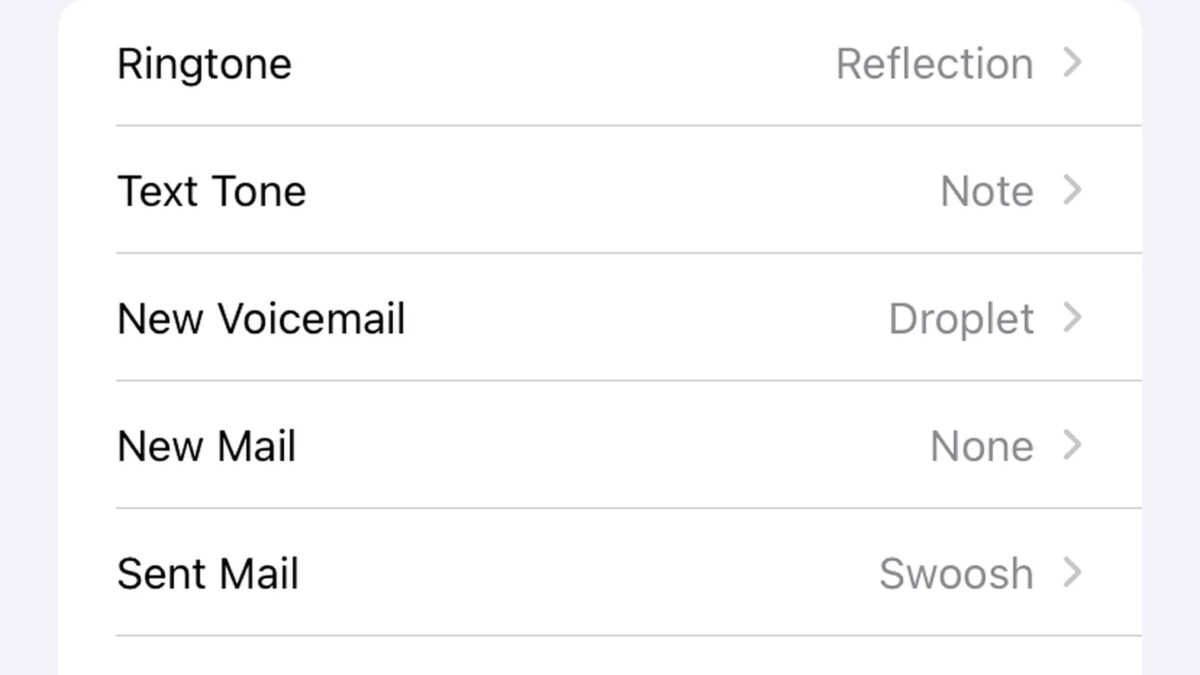Choose the New Voicemail label
Screen dimensions: 1200x675
pyautogui.click(x=261, y=319)
